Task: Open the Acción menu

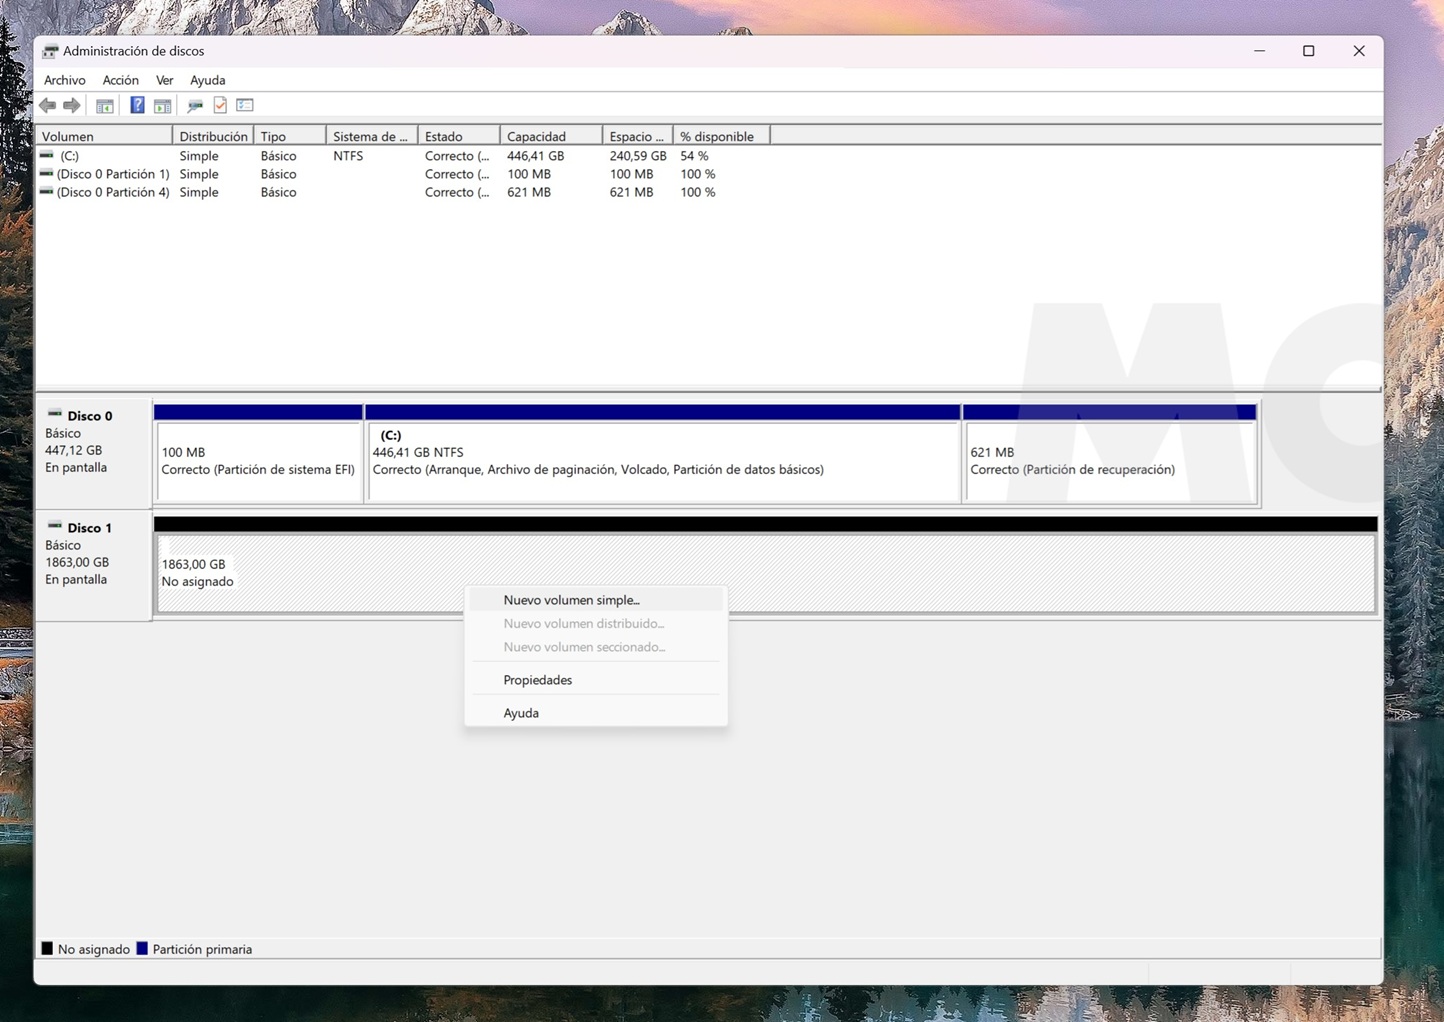Action: (120, 80)
